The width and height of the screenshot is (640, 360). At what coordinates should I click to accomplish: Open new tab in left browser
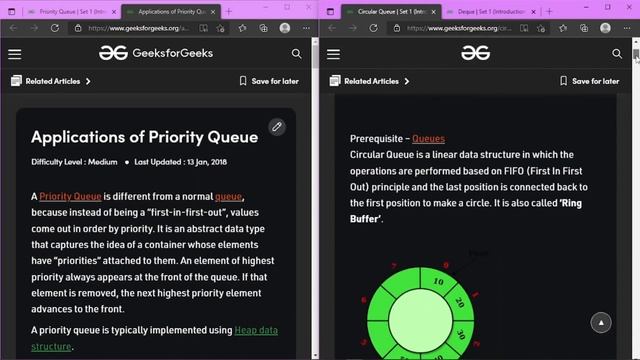229,12
